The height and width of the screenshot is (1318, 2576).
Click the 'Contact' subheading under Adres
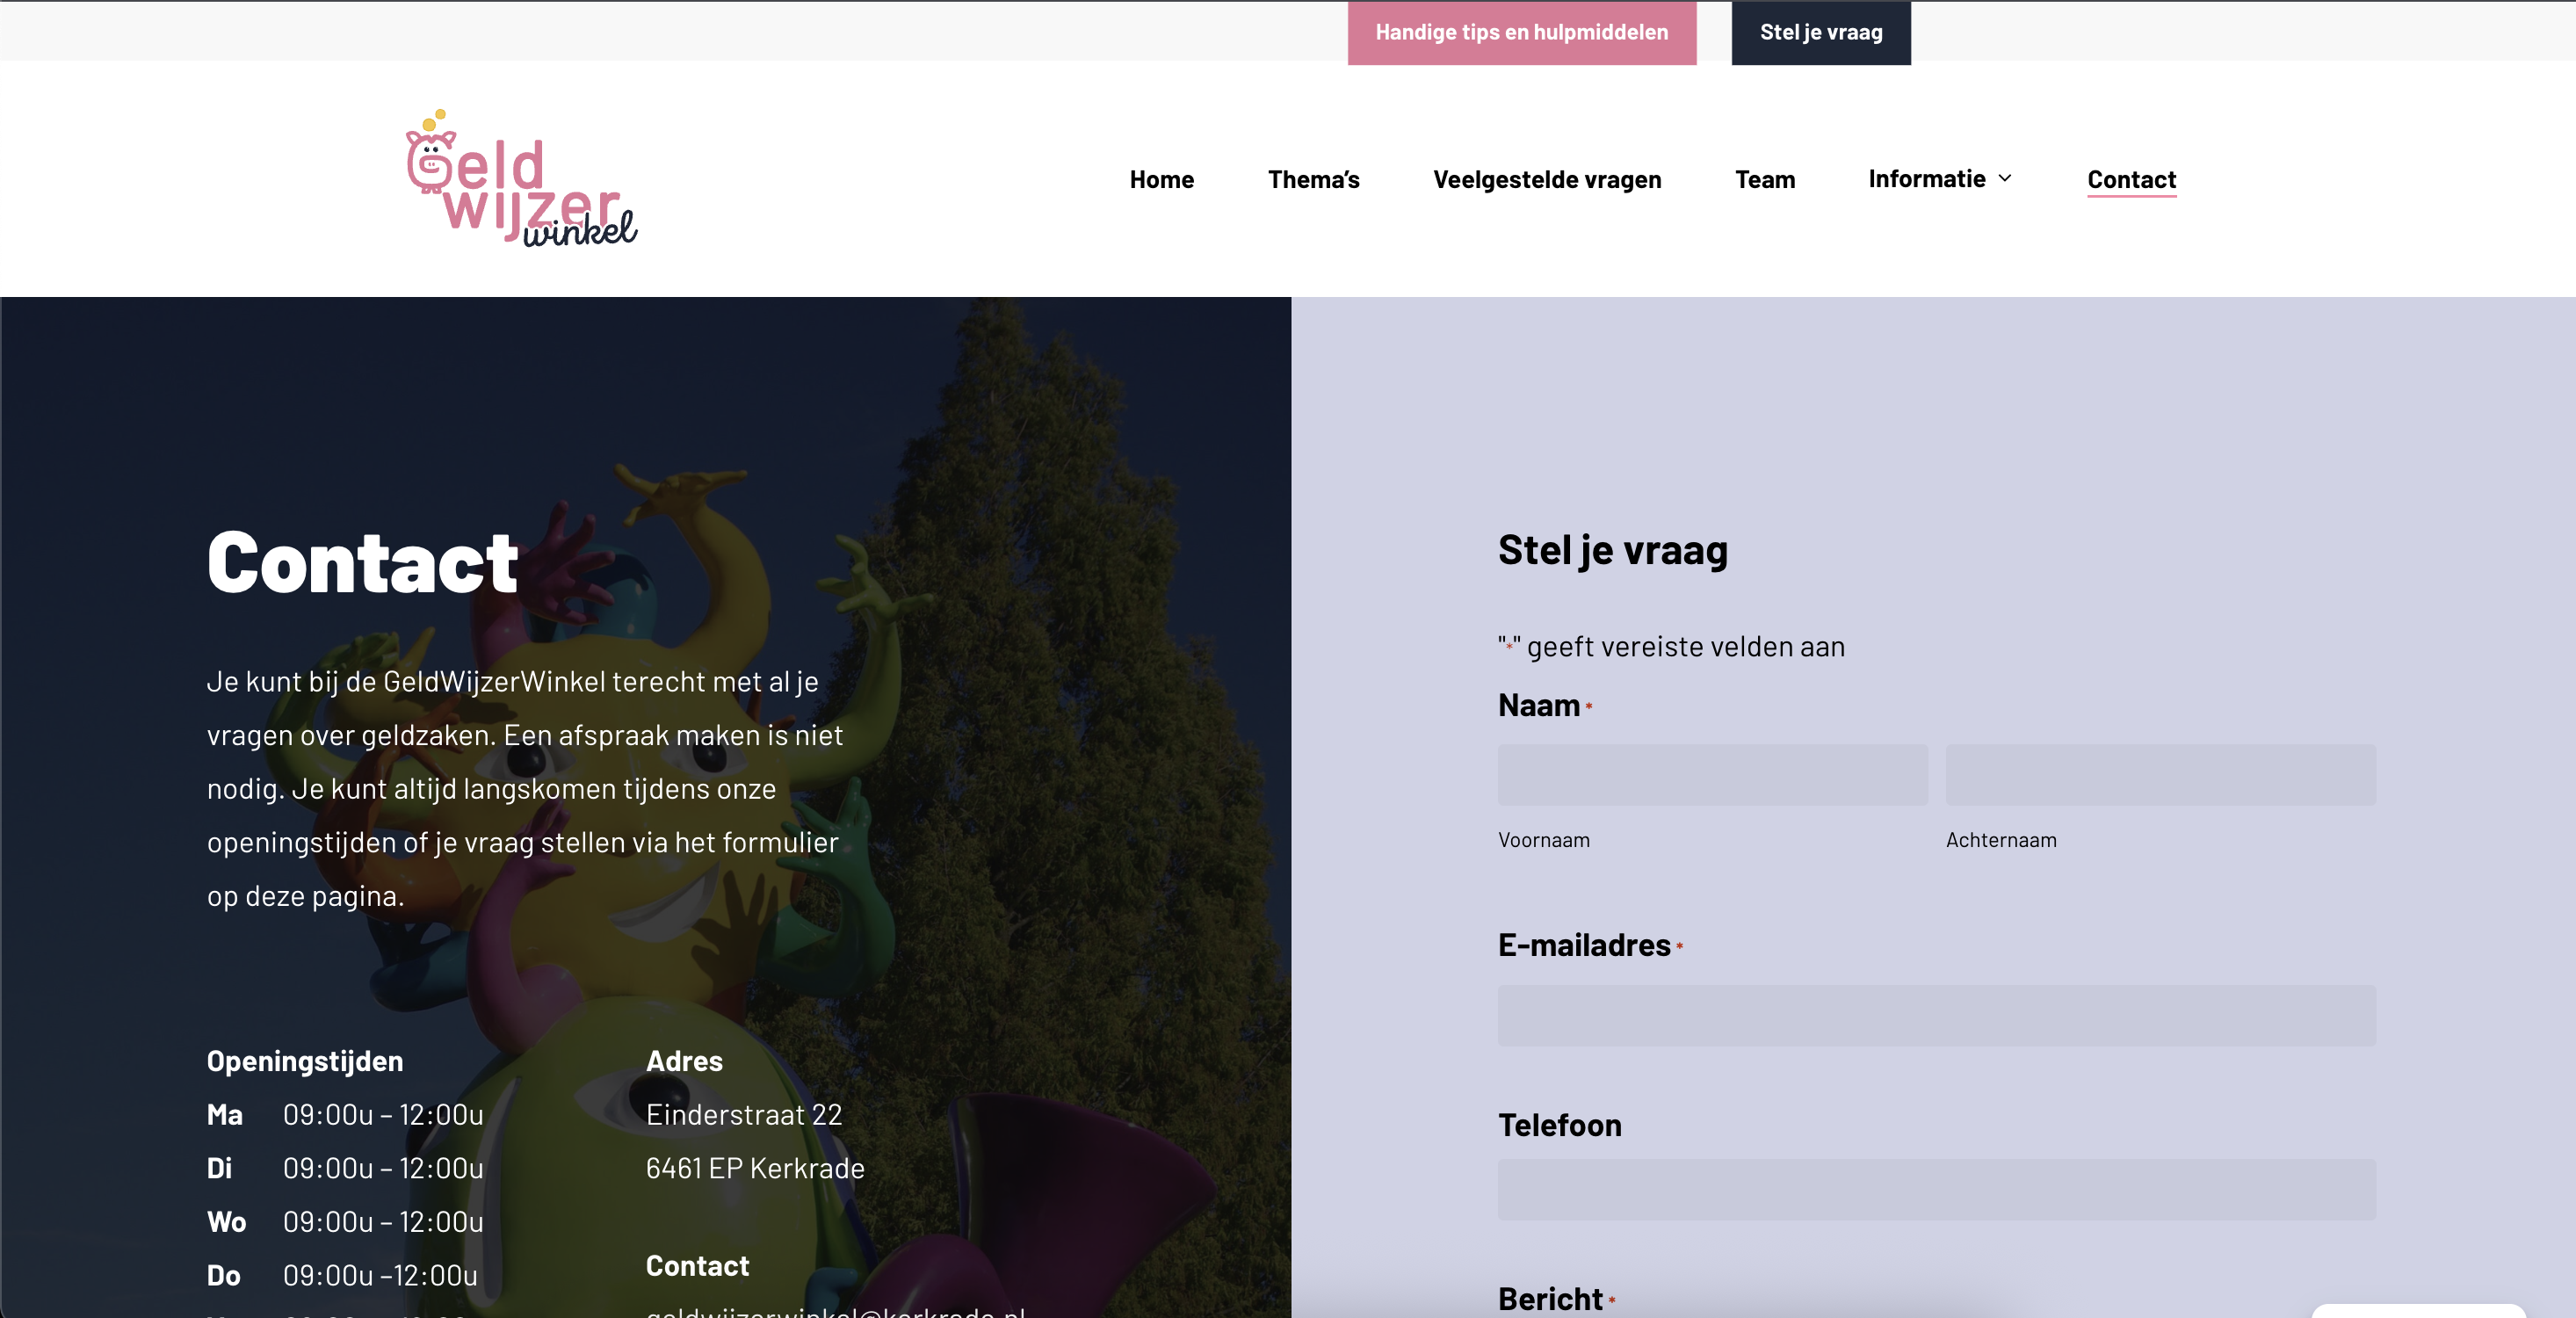coord(697,1266)
